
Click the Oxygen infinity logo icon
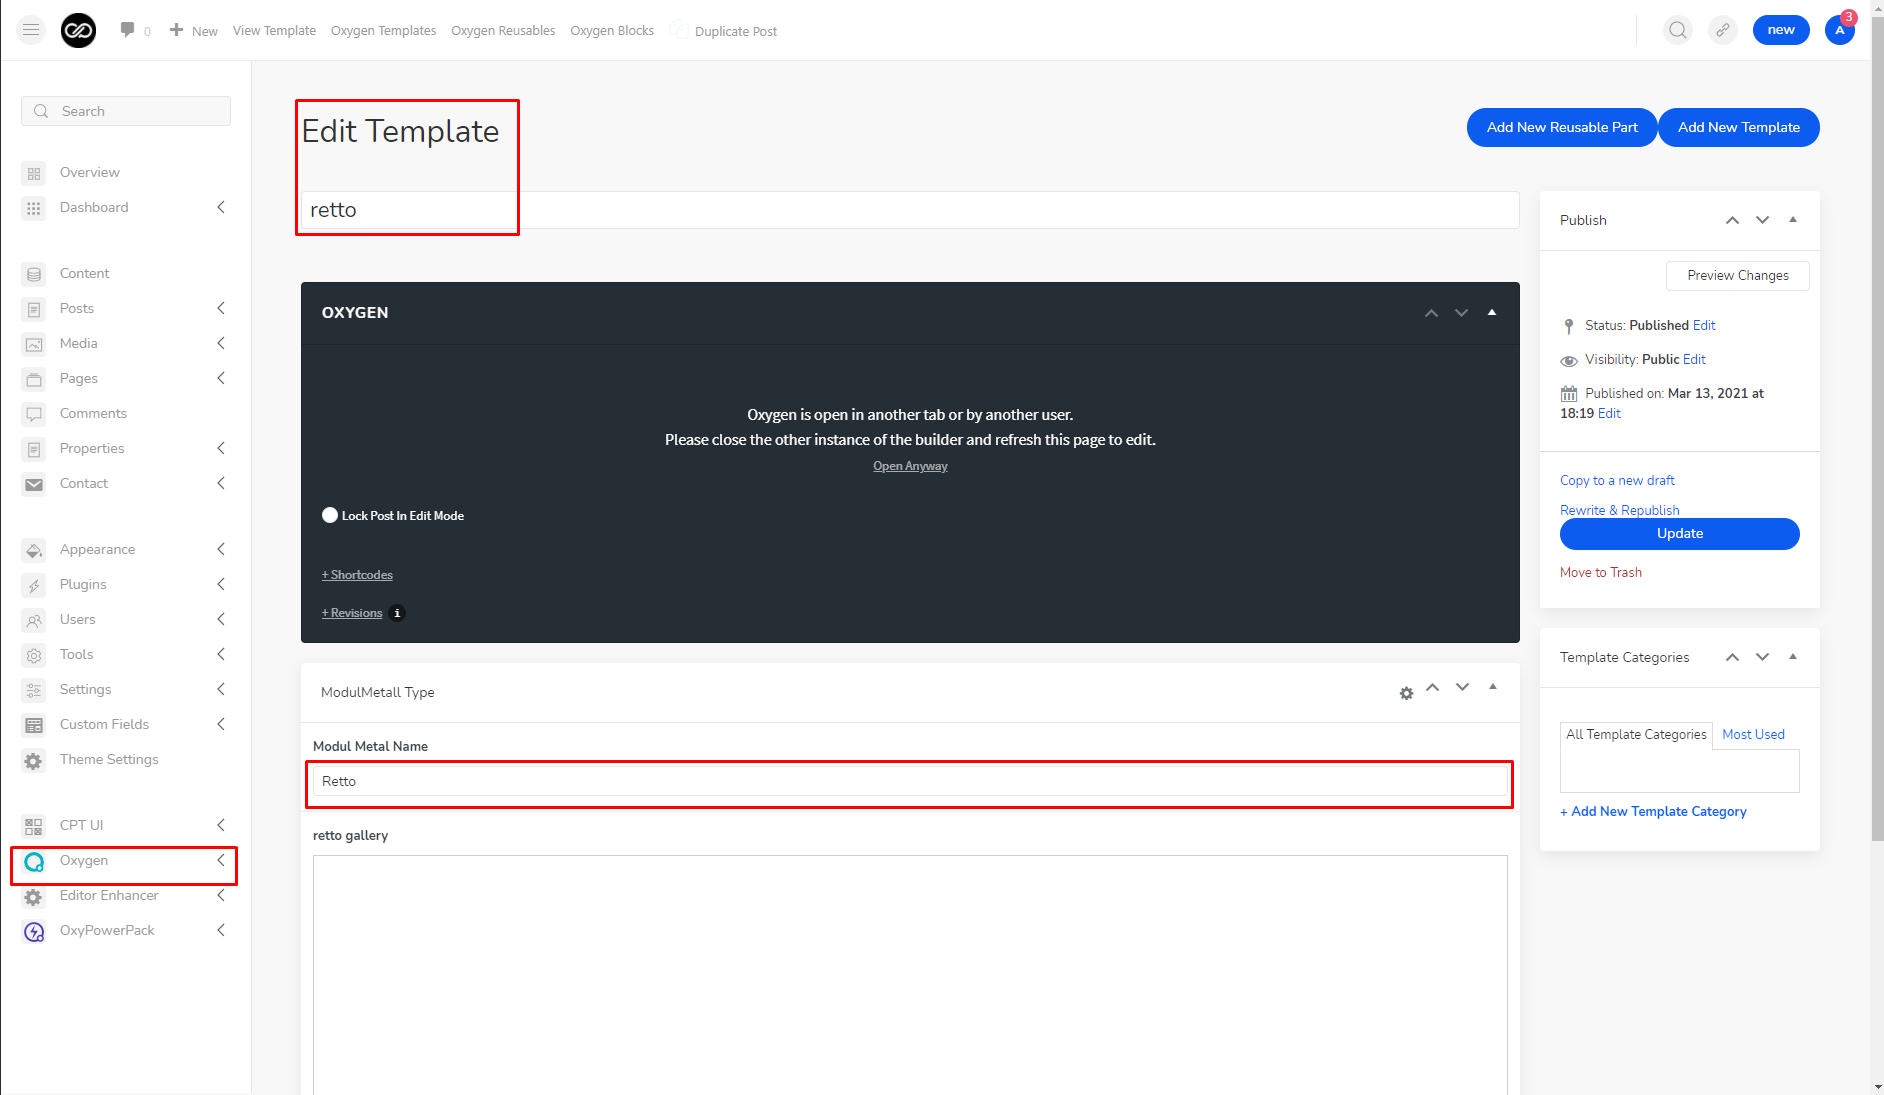pyautogui.click(x=78, y=30)
